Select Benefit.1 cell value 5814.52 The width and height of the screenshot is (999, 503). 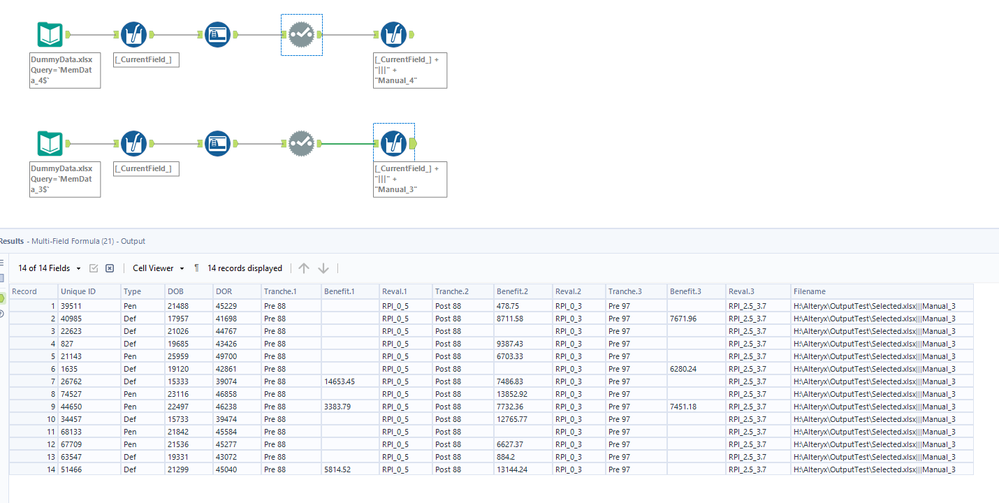[x=350, y=469]
